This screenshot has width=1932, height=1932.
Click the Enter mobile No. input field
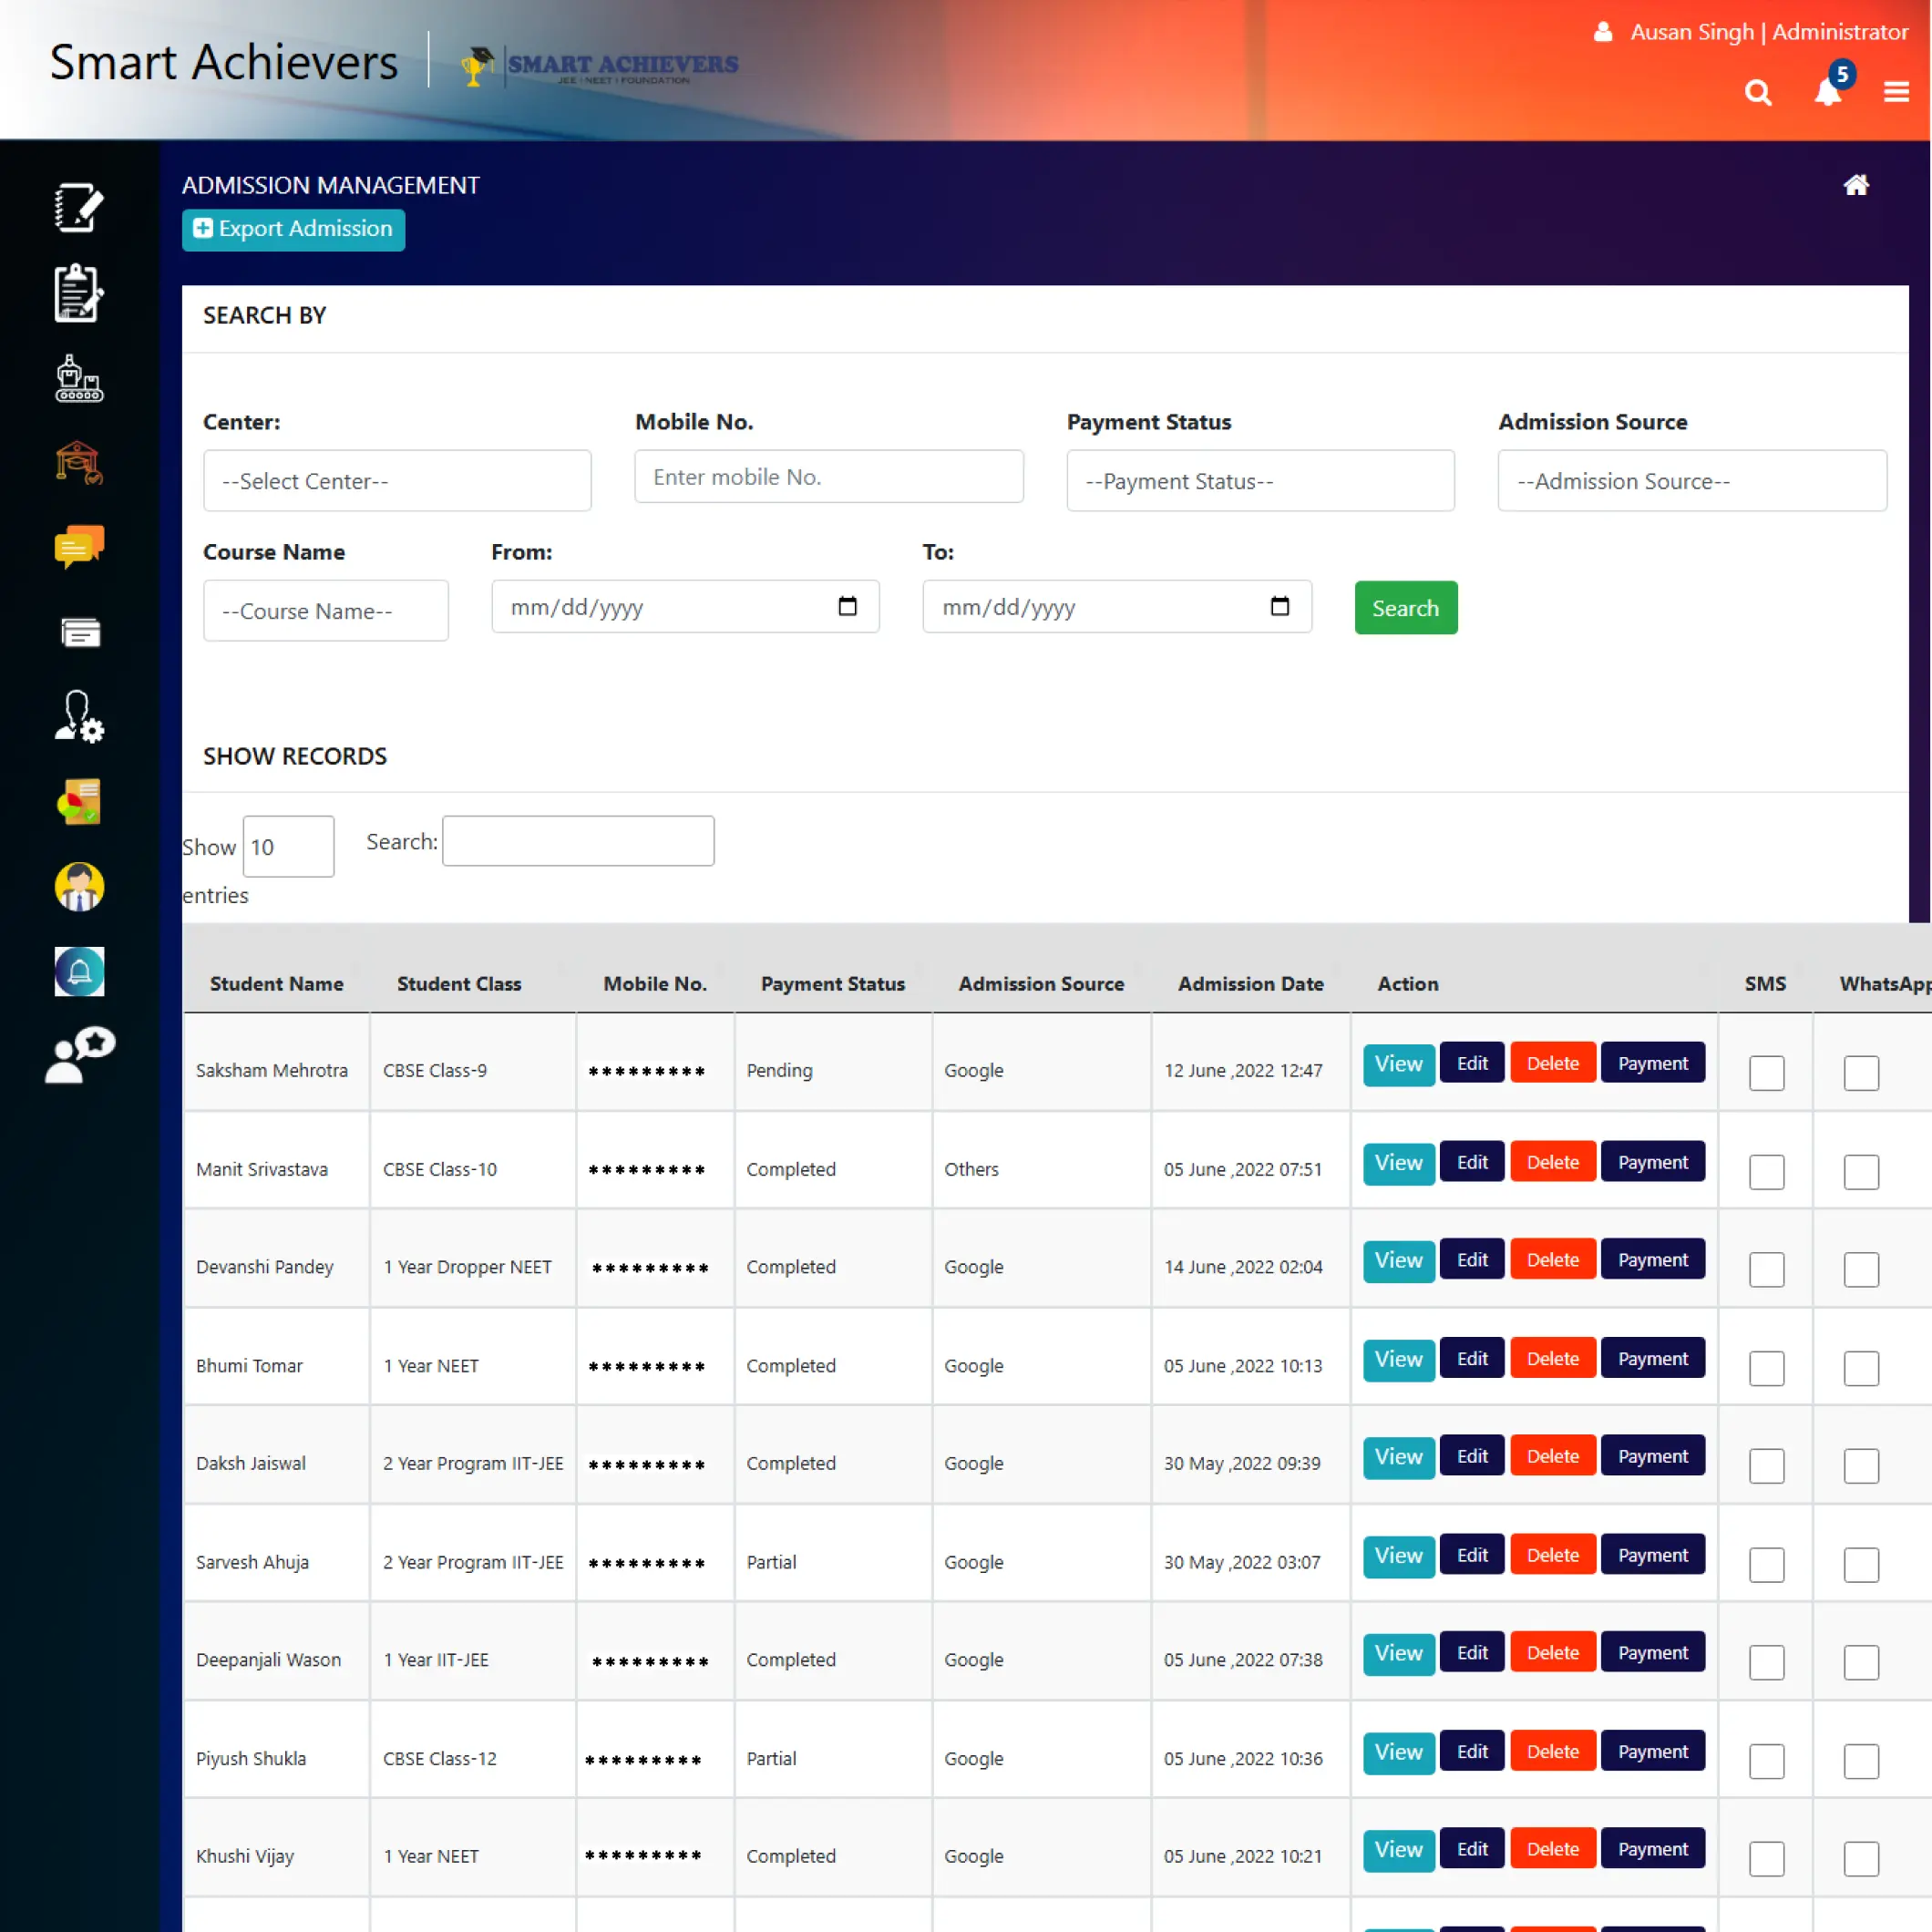[828, 476]
